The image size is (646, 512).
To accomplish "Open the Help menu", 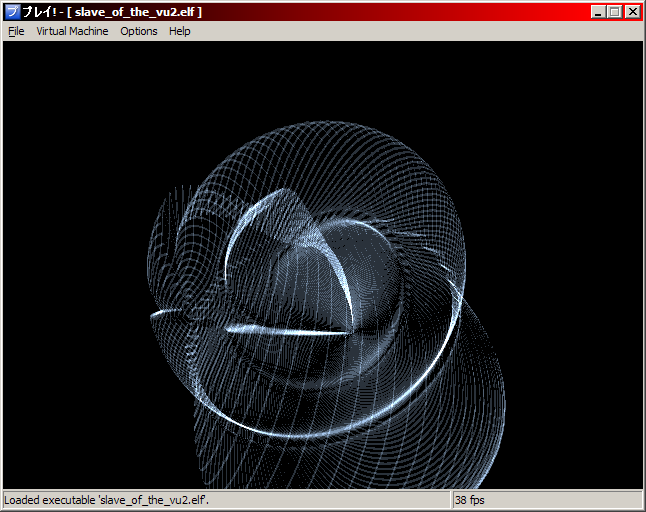I will (180, 31).
